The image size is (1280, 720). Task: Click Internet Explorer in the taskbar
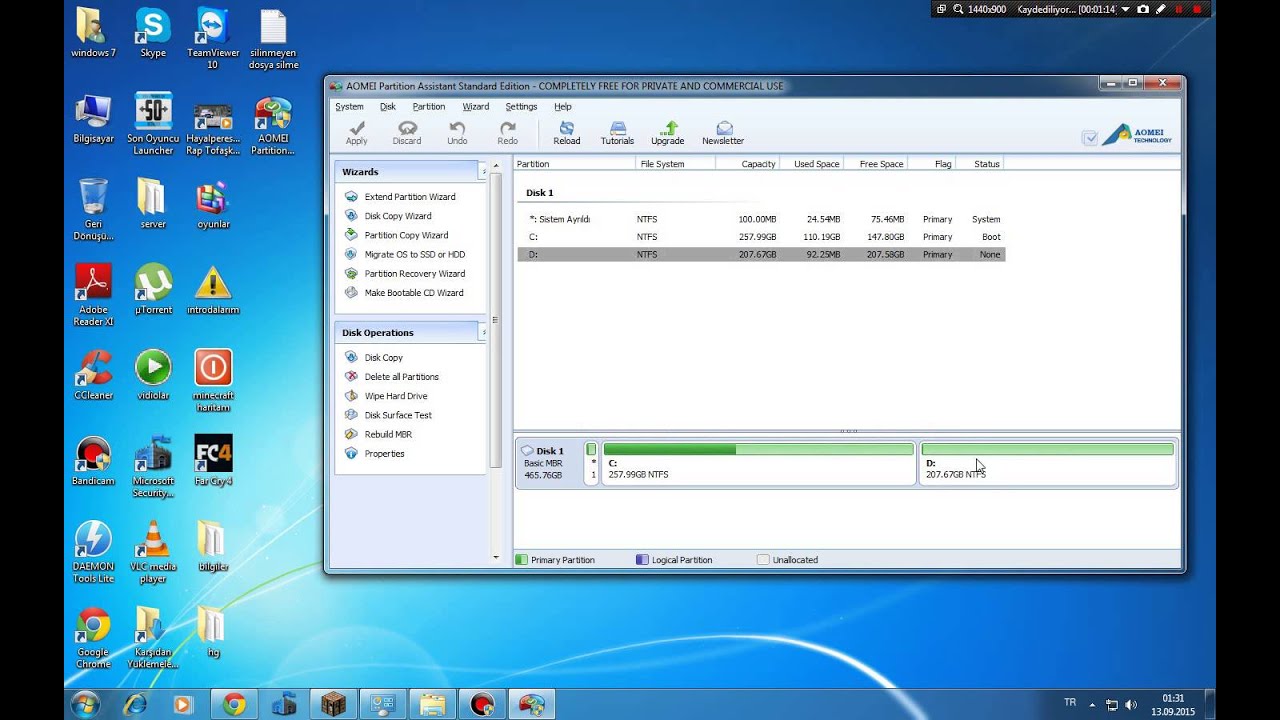point(135,704)
